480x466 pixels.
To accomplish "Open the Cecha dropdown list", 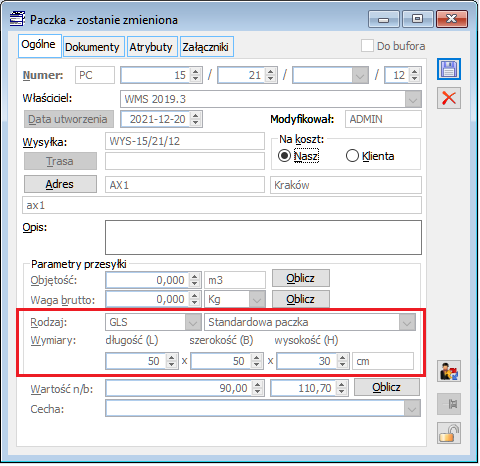I will [x=412, y=408].
